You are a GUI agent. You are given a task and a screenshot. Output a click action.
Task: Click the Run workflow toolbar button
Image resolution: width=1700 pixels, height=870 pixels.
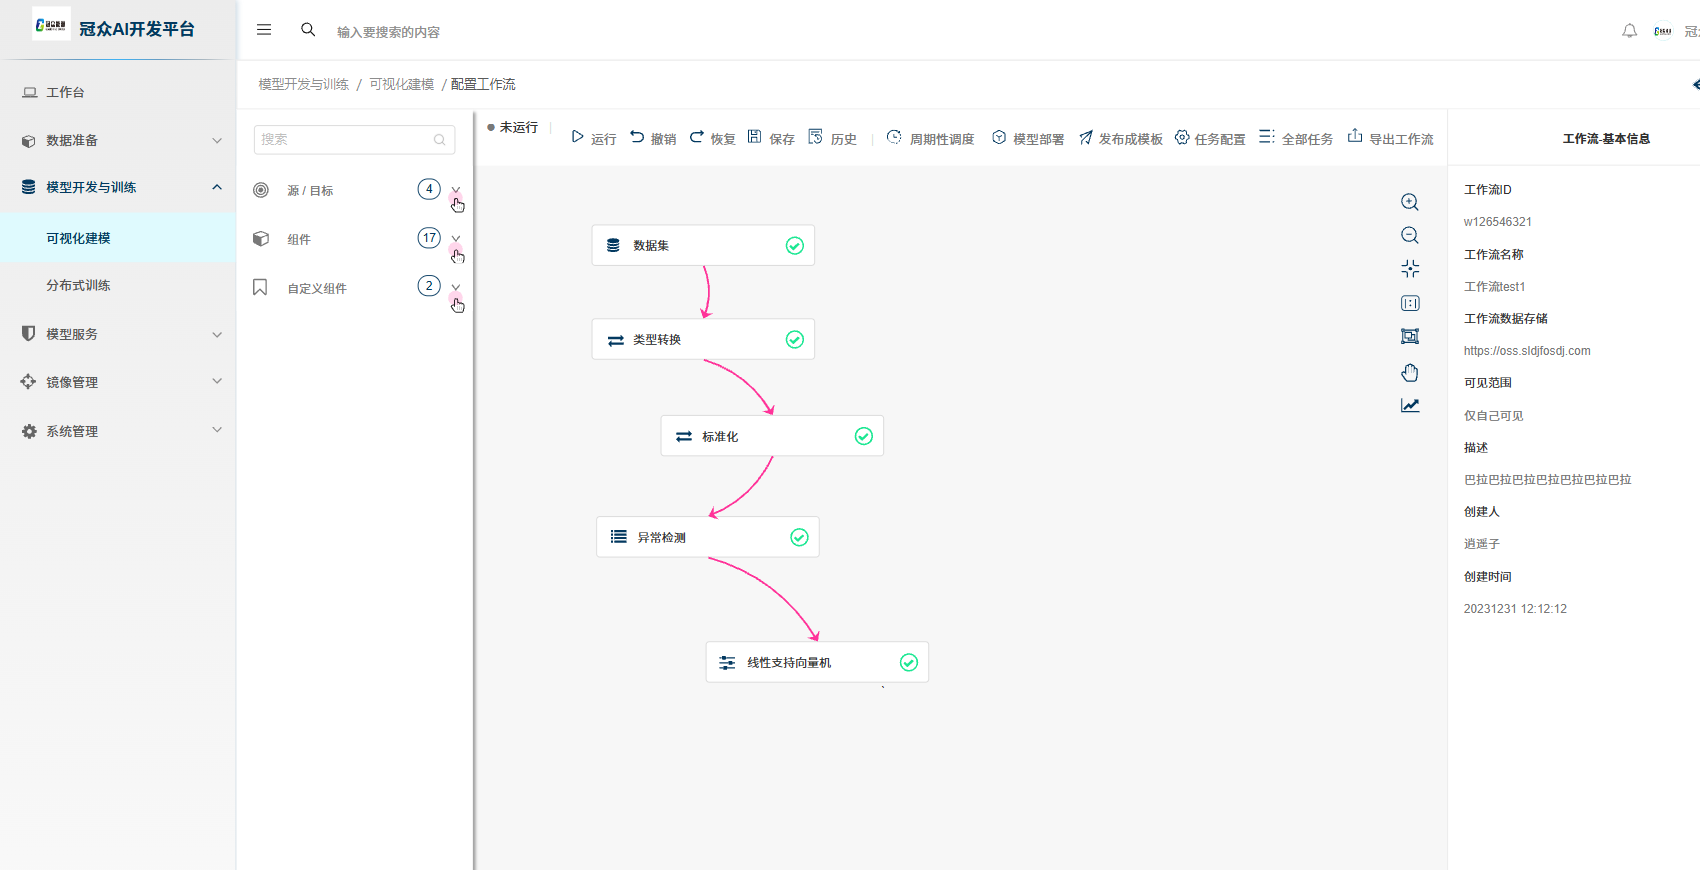click(x=593, y=138)
